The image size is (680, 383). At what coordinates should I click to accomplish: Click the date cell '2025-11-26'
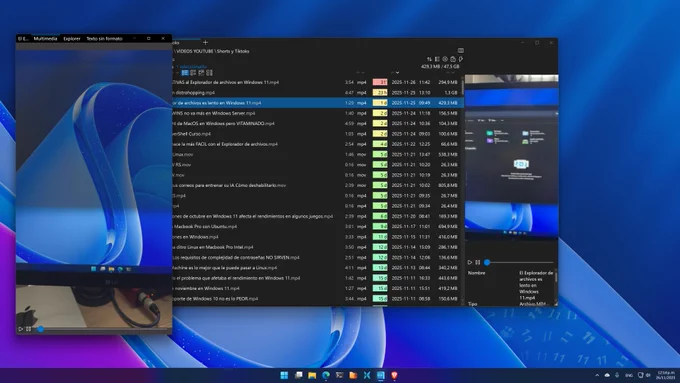[403, 82]
